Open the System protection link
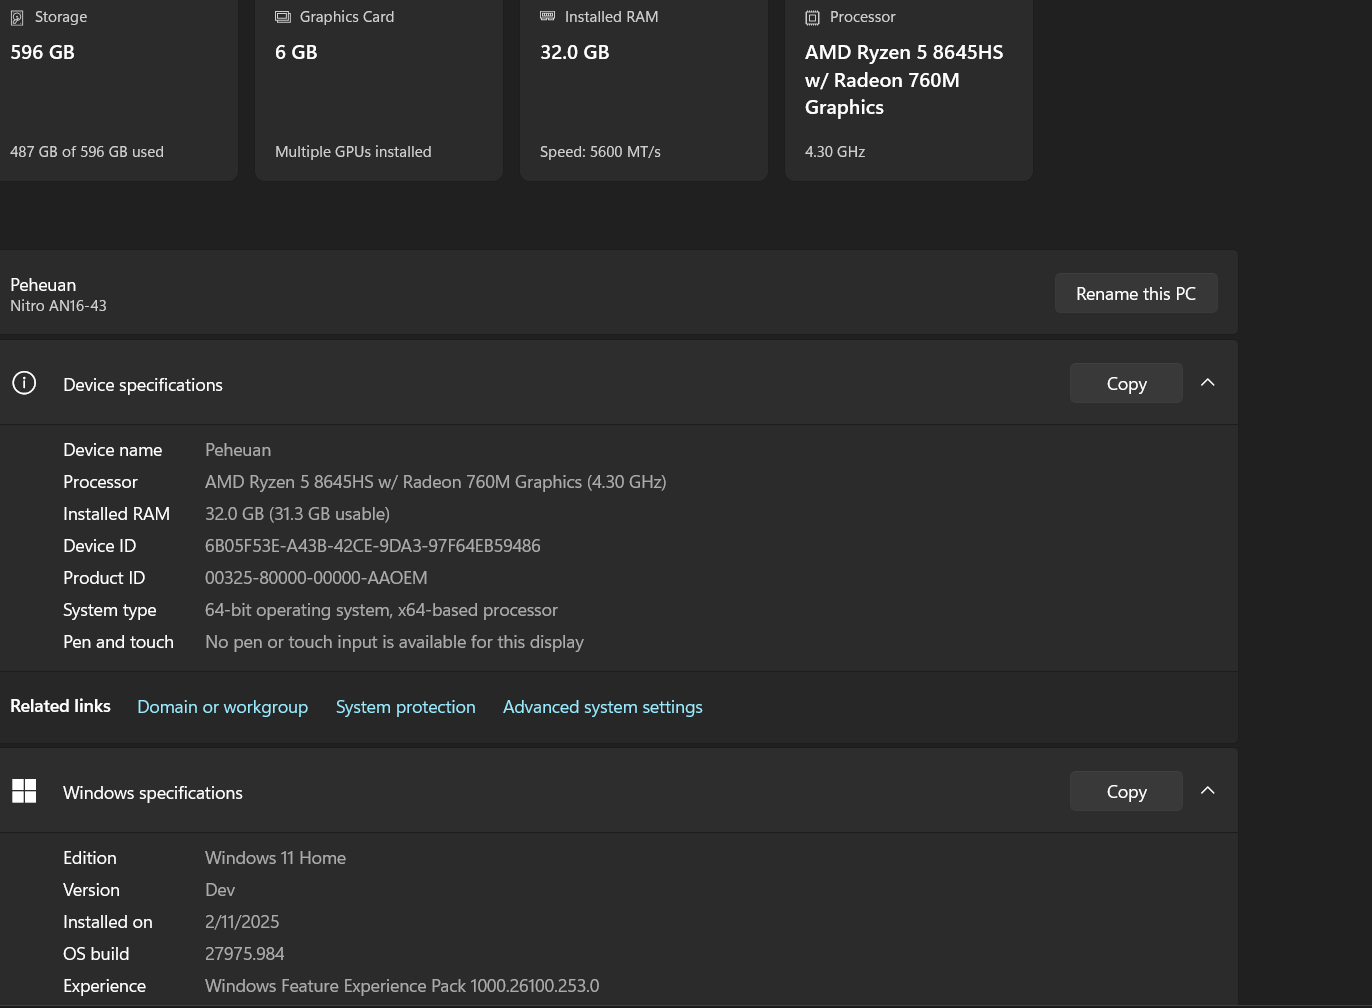The image size is (1372, 1008). pos(405,707)
